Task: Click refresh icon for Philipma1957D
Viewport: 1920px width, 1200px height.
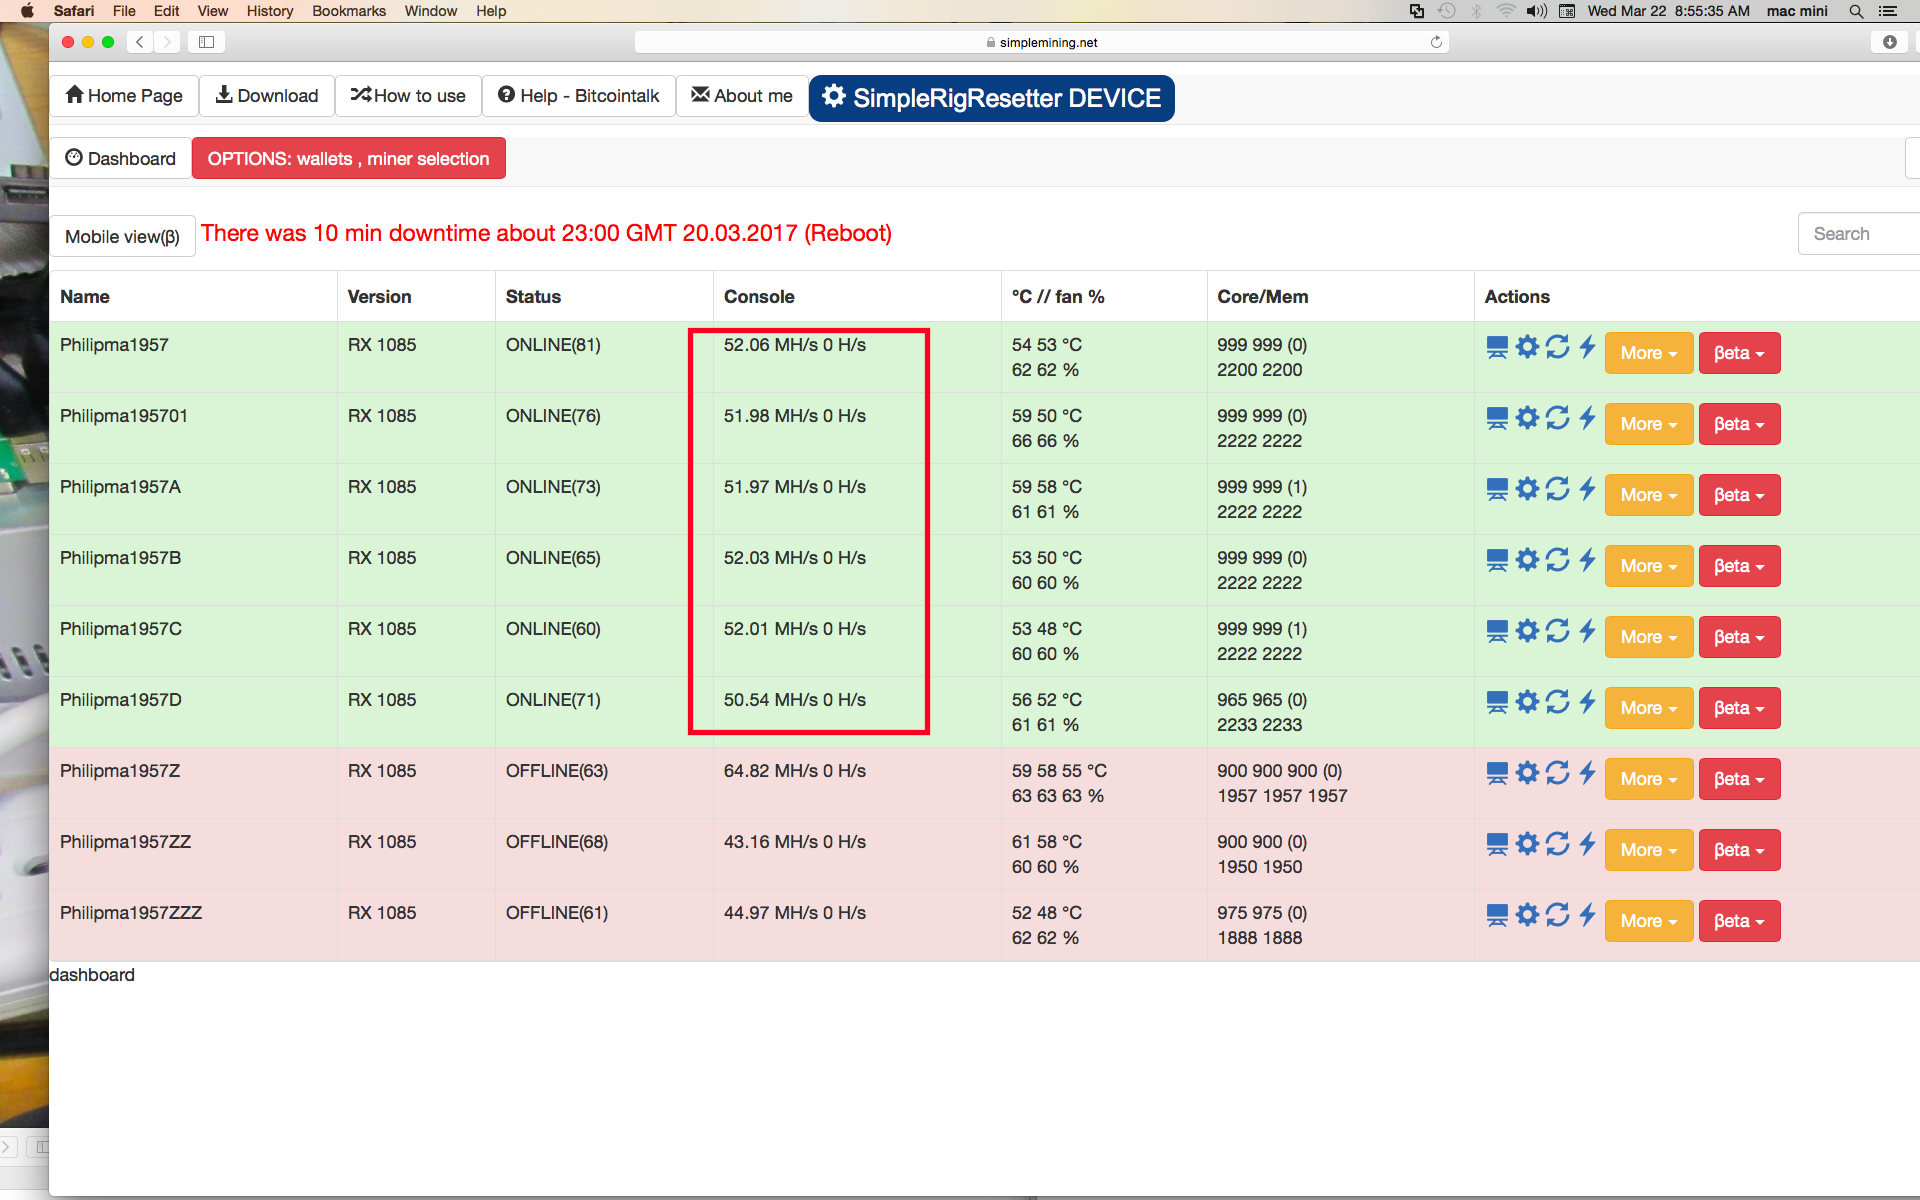Action: pos(1557,702)
